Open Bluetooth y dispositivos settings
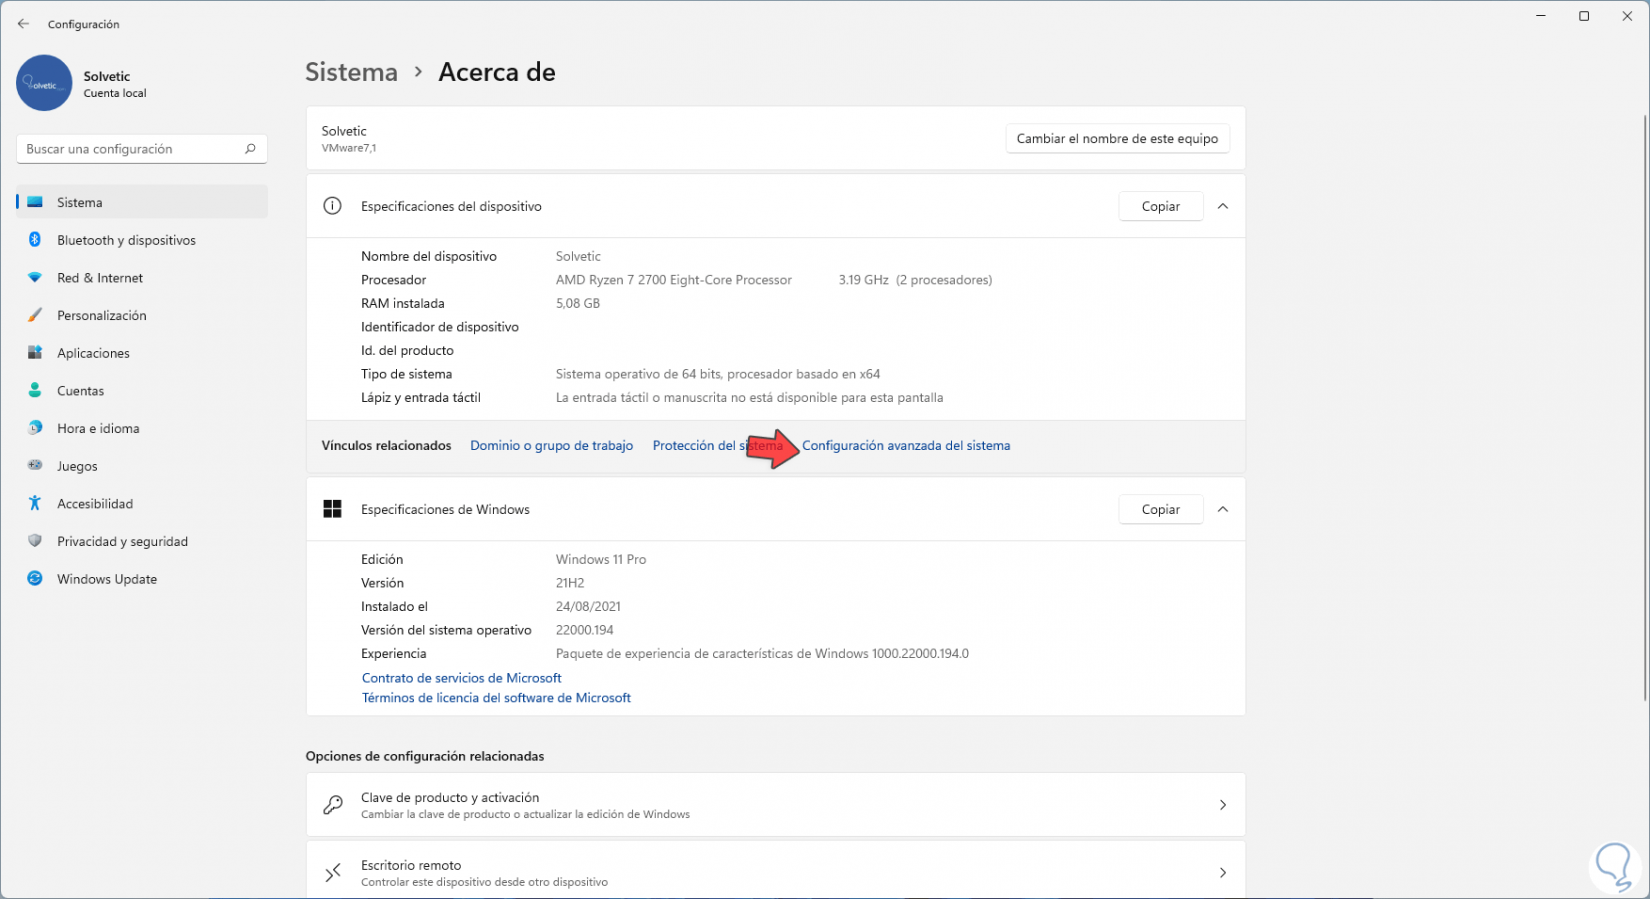 click(x=142, y=240)
